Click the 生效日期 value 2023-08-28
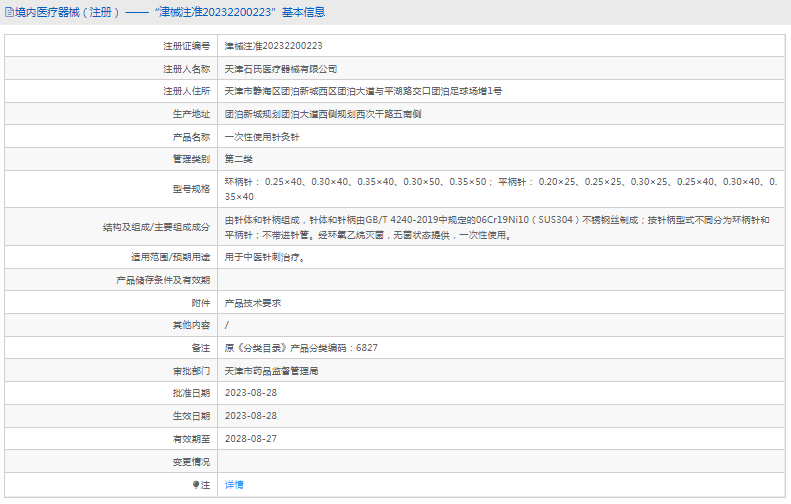This screenshot has width=791, height=504. click(251, 416)
